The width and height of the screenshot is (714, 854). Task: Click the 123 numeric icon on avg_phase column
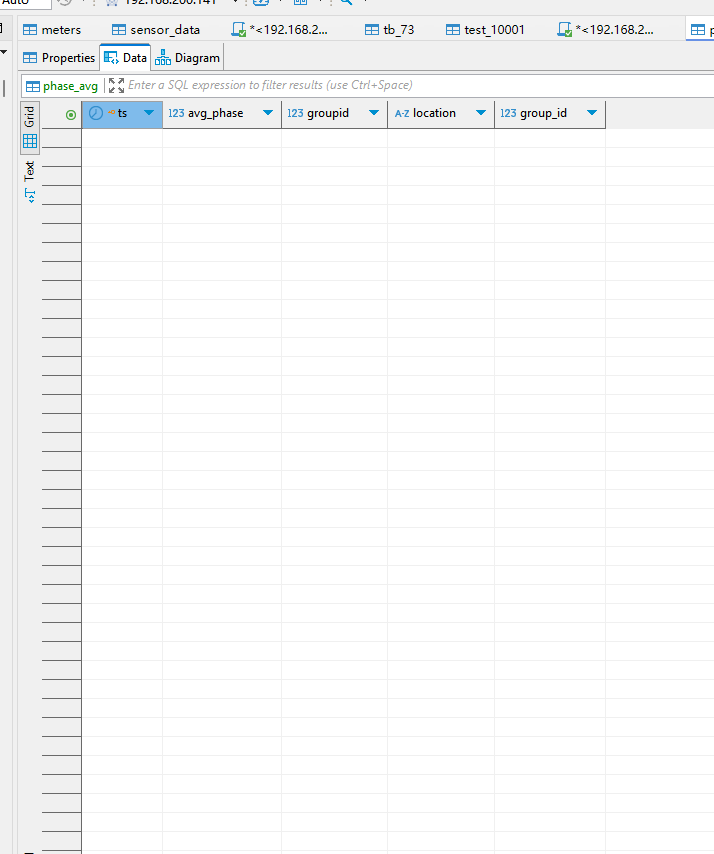(x=176, y=114)
